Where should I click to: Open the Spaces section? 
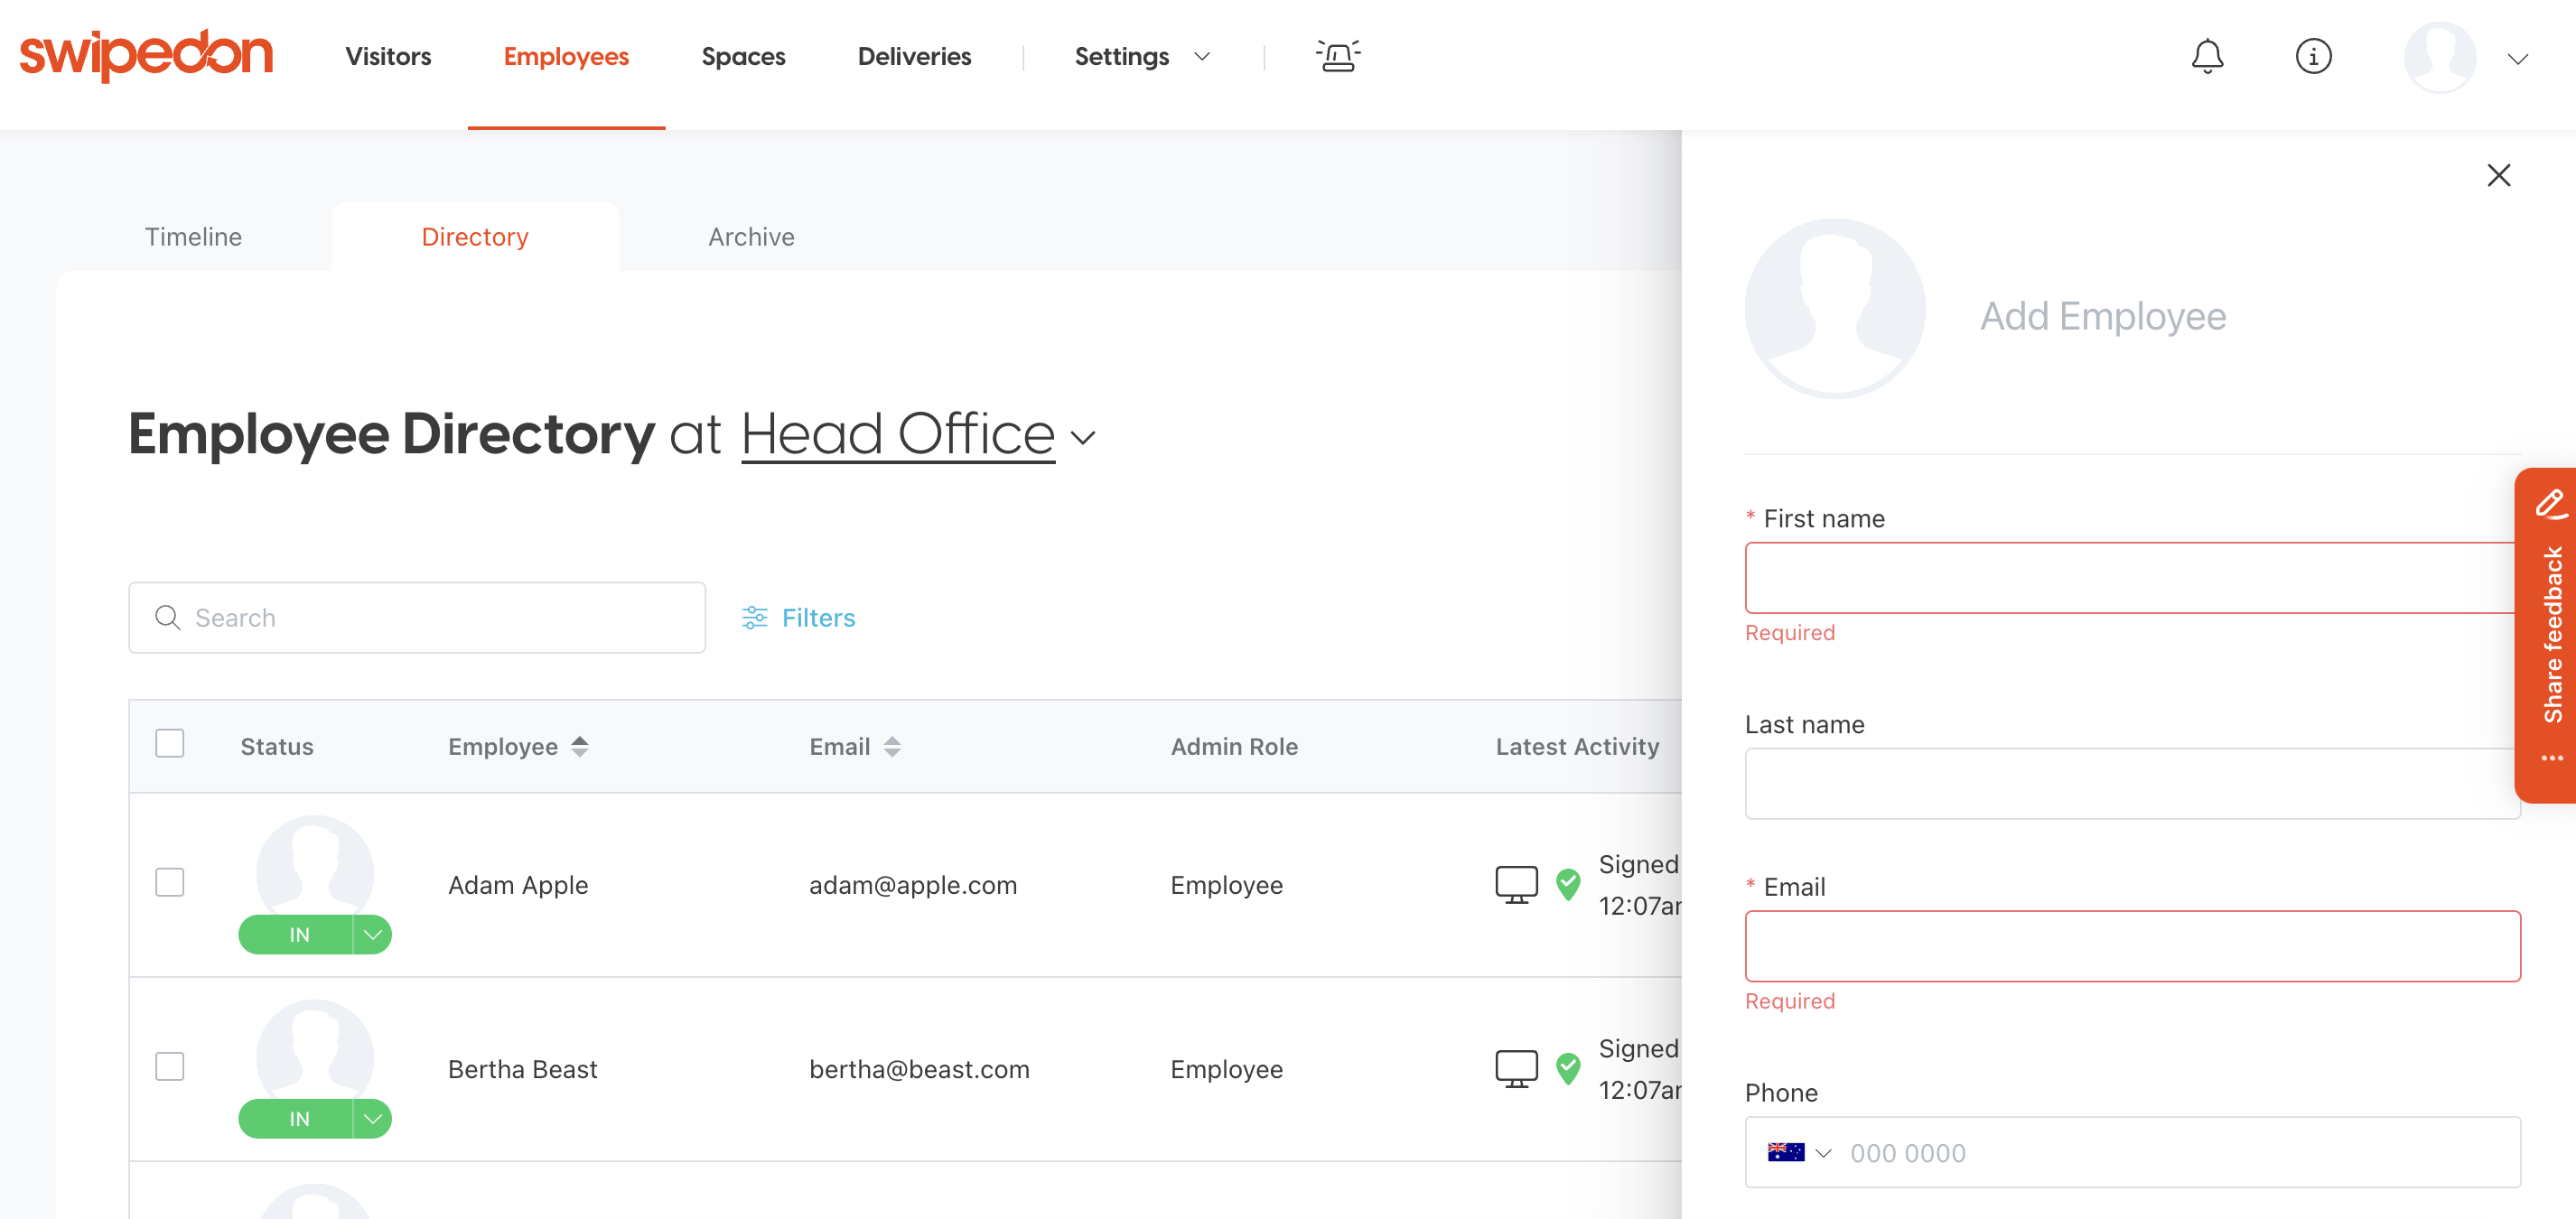743,56
